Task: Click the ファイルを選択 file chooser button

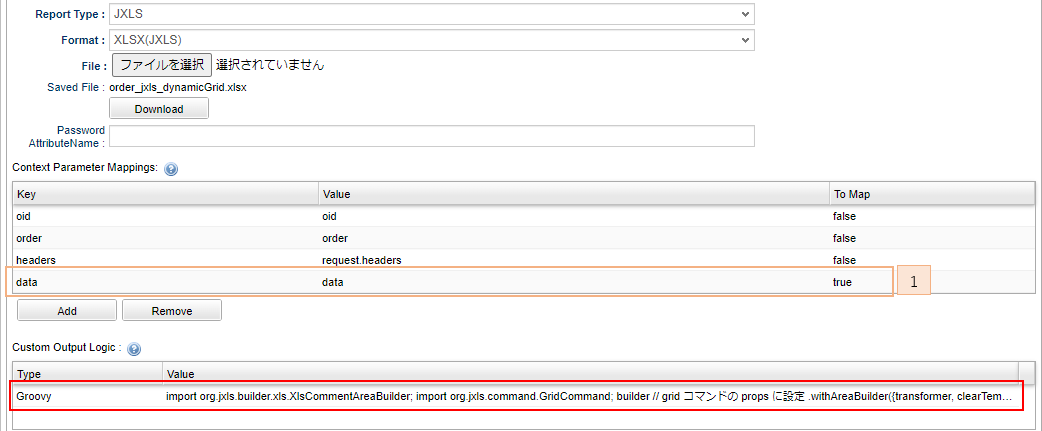Action: 161,64
